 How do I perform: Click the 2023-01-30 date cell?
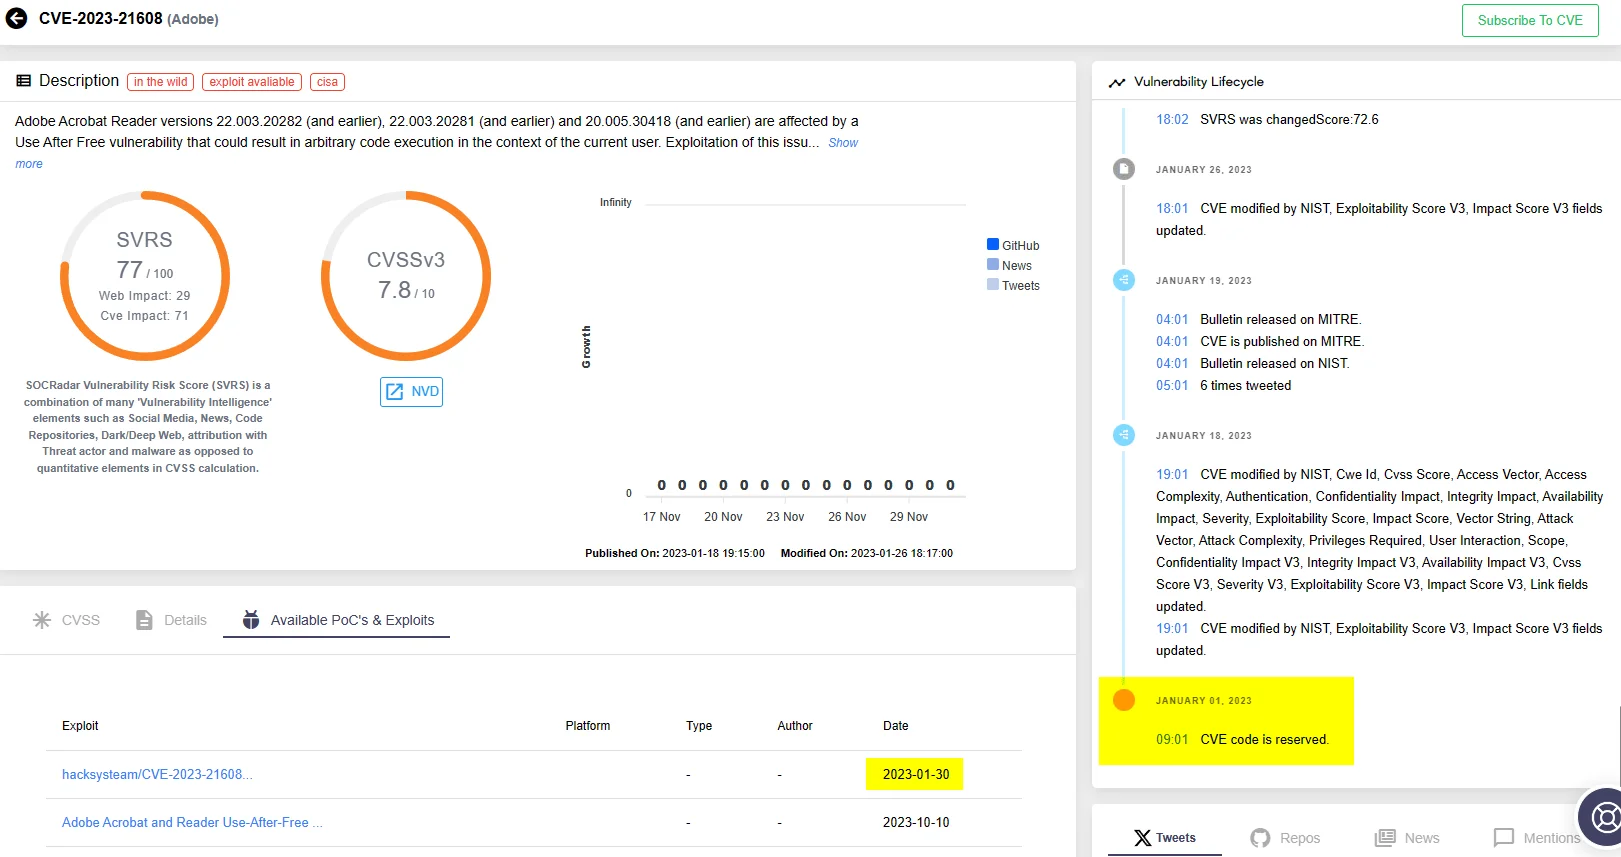click(x=915, y=774)
